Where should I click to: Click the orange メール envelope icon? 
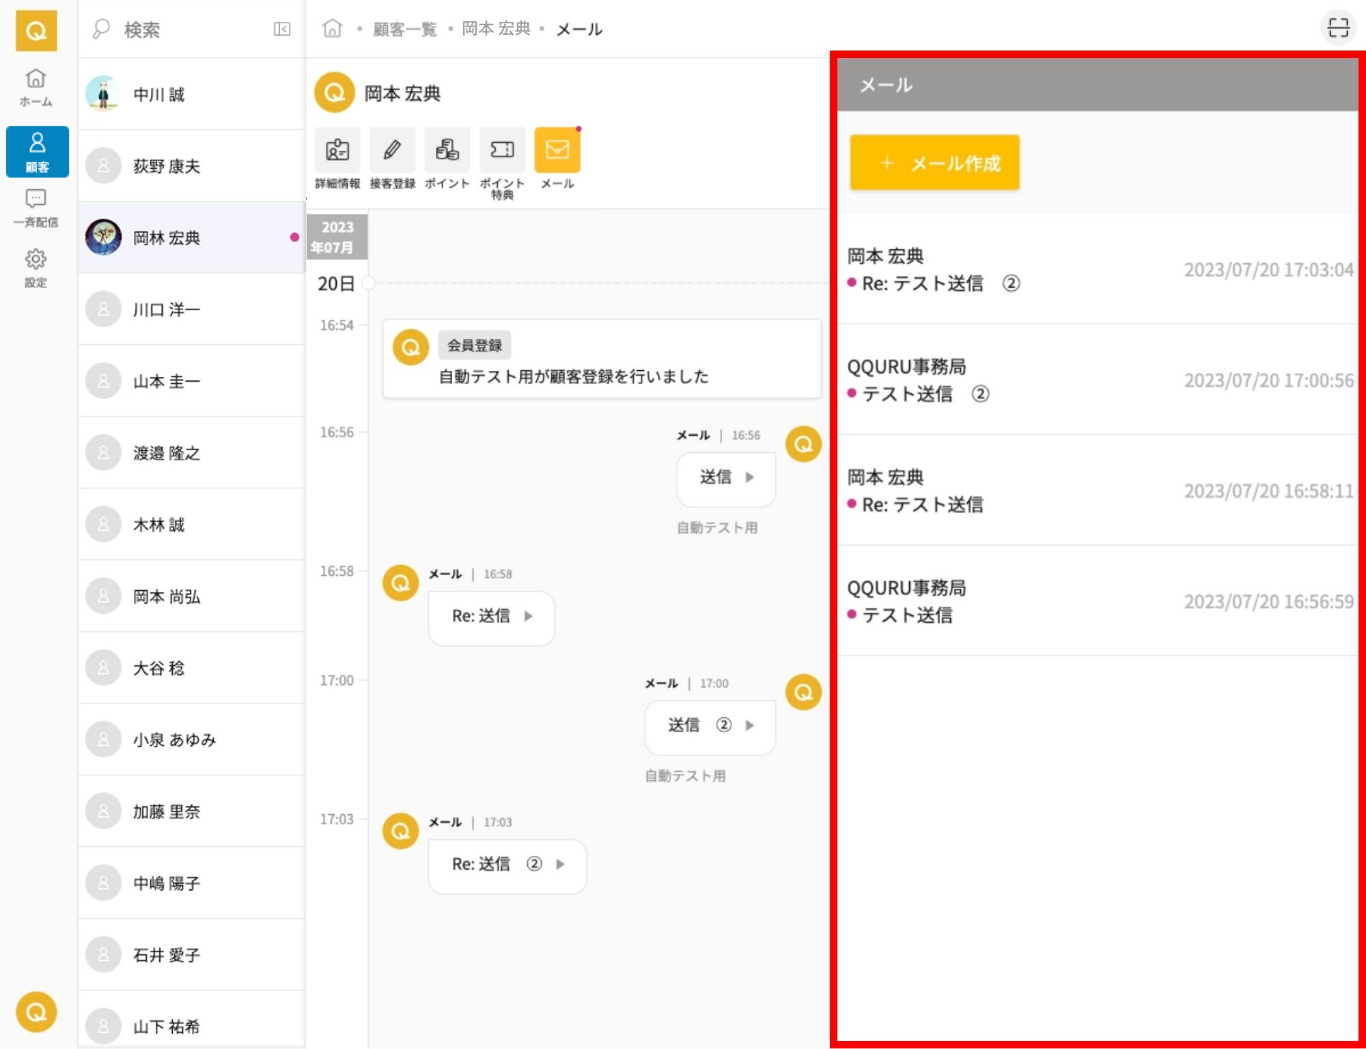point(557,151)
